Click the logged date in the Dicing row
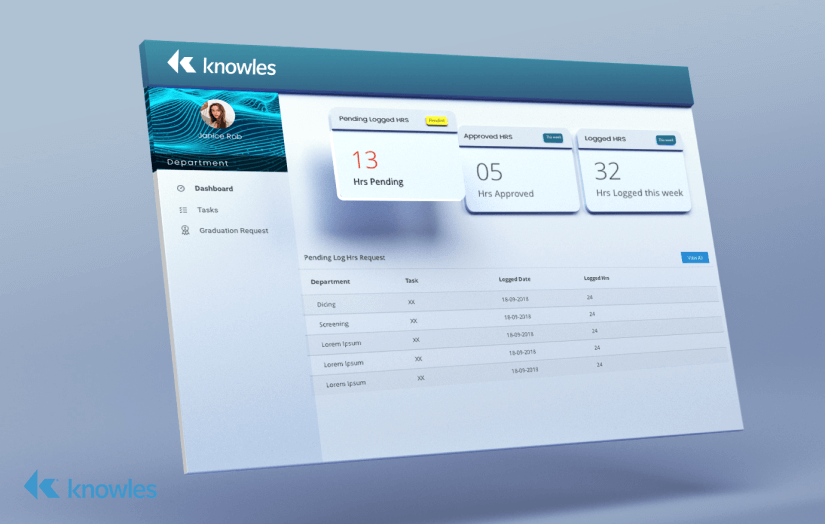The height and width of the screenshot is (525, 825). pyautogui.click(x=515, y=299)
